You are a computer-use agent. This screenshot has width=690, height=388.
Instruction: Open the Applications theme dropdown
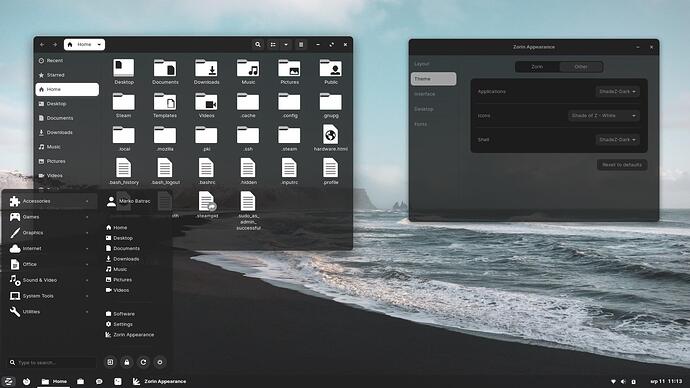(x=617, y=92)
